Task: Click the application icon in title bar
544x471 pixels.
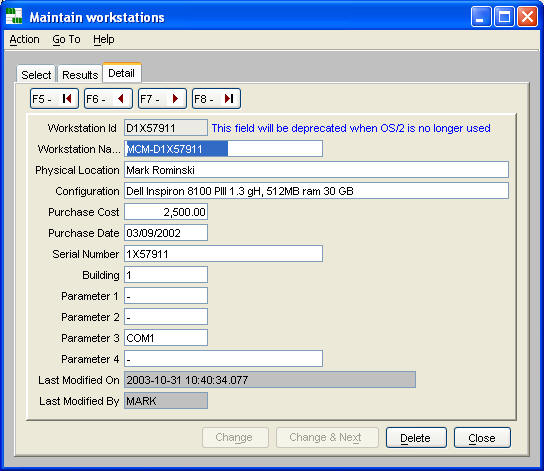Action: tap(14, 16)
